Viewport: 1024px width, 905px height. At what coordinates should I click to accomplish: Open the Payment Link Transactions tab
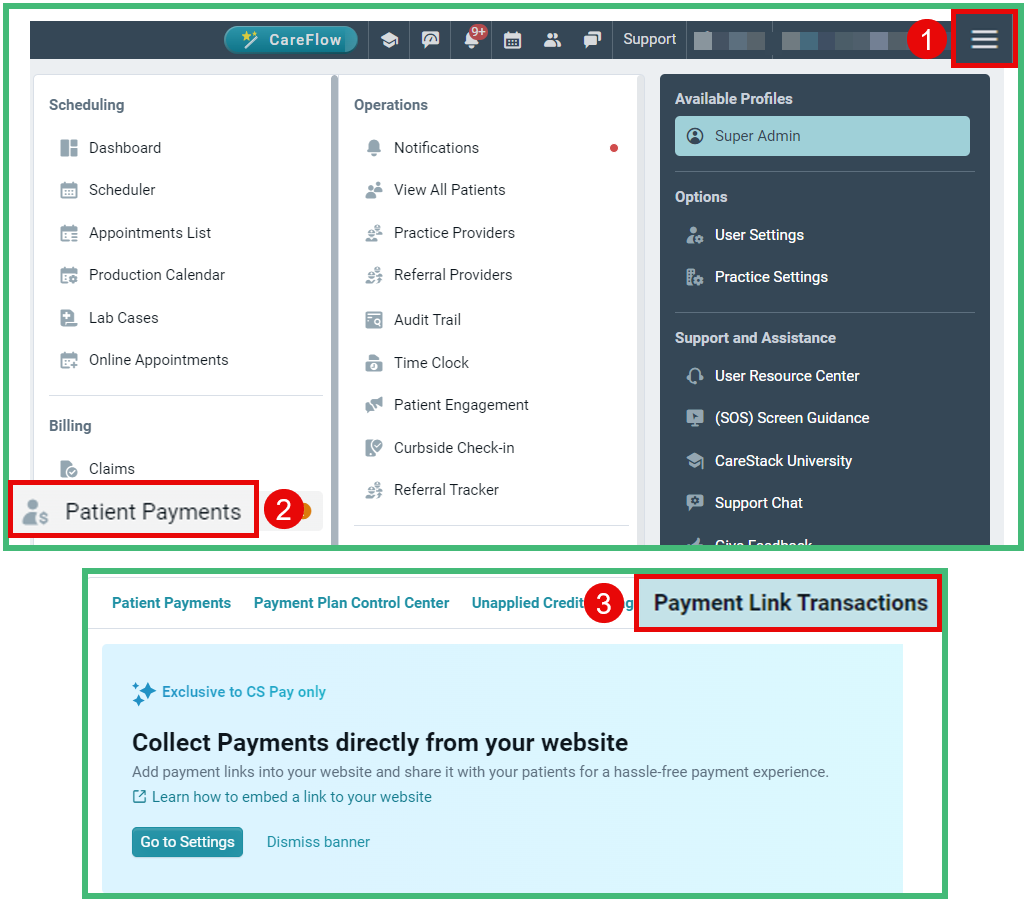788,604
